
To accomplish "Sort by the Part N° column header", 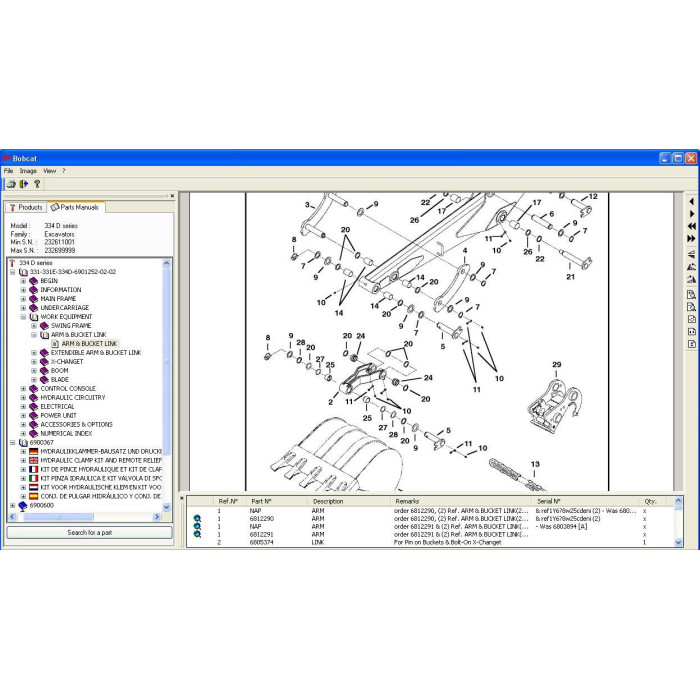I will [x=279, y=501].
